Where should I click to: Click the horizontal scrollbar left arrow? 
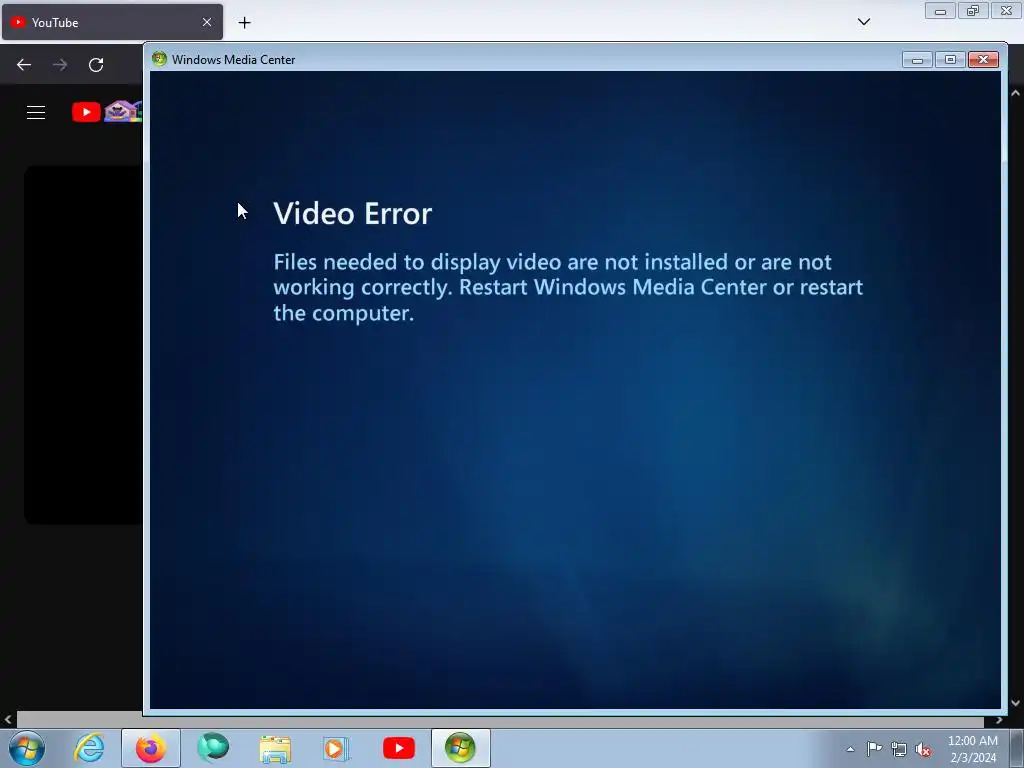click(7, 720)
